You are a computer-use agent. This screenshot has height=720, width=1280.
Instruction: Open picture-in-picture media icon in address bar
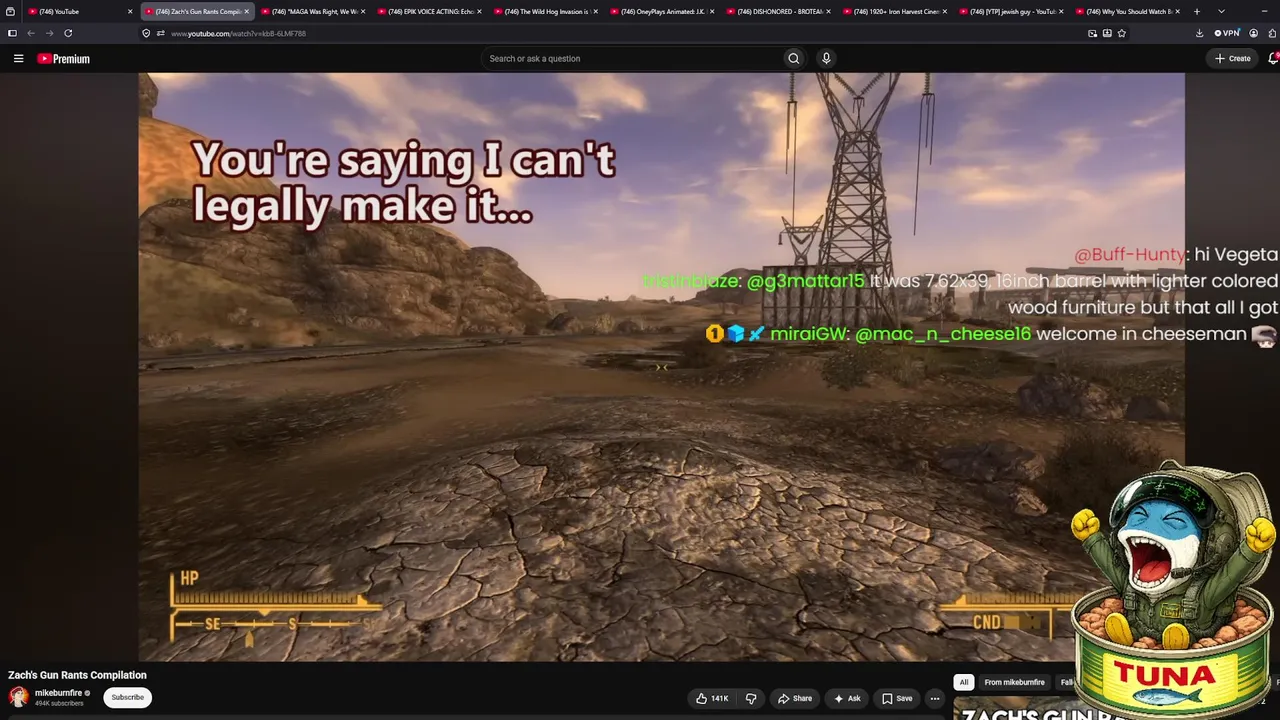(1093, 33)
